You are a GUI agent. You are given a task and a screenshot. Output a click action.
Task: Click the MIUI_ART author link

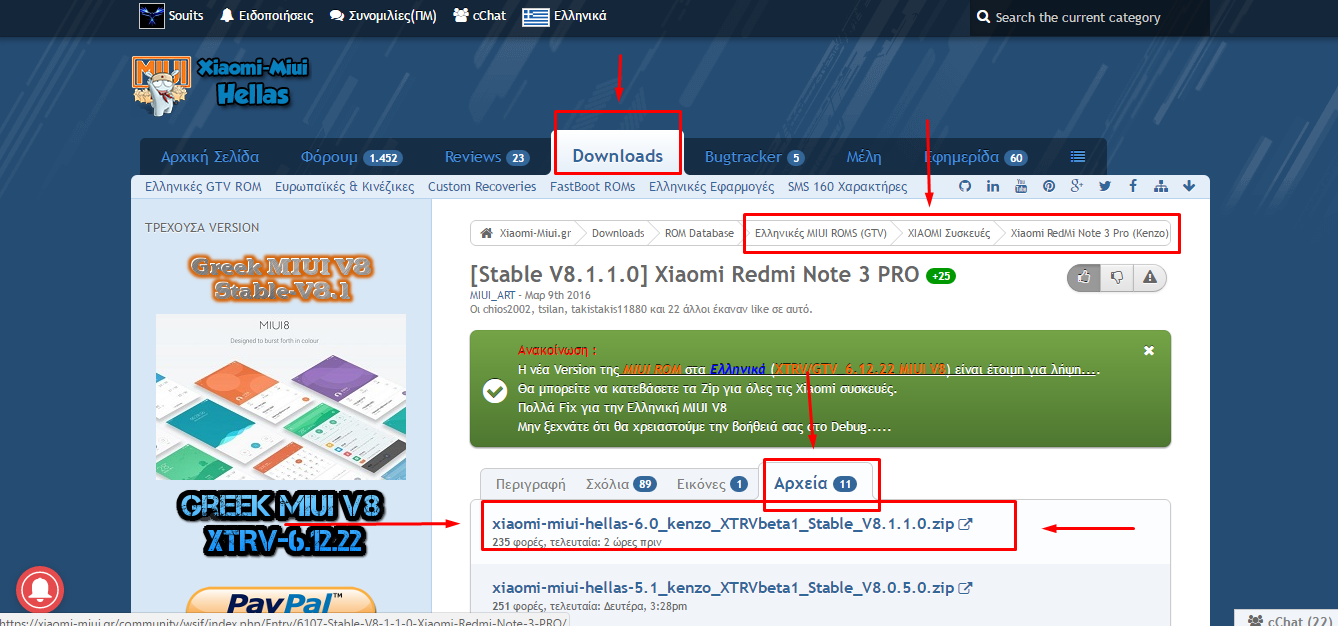493,296
